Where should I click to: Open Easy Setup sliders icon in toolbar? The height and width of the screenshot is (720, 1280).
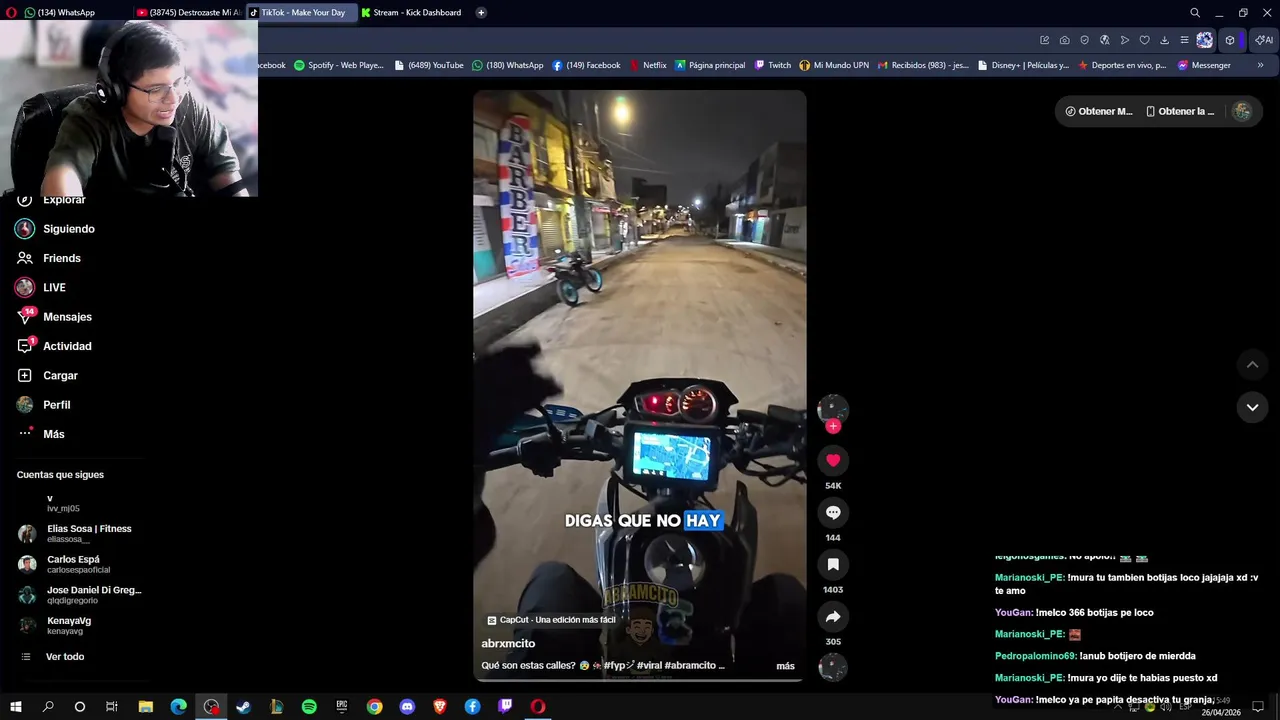(x=1184, y=40)
